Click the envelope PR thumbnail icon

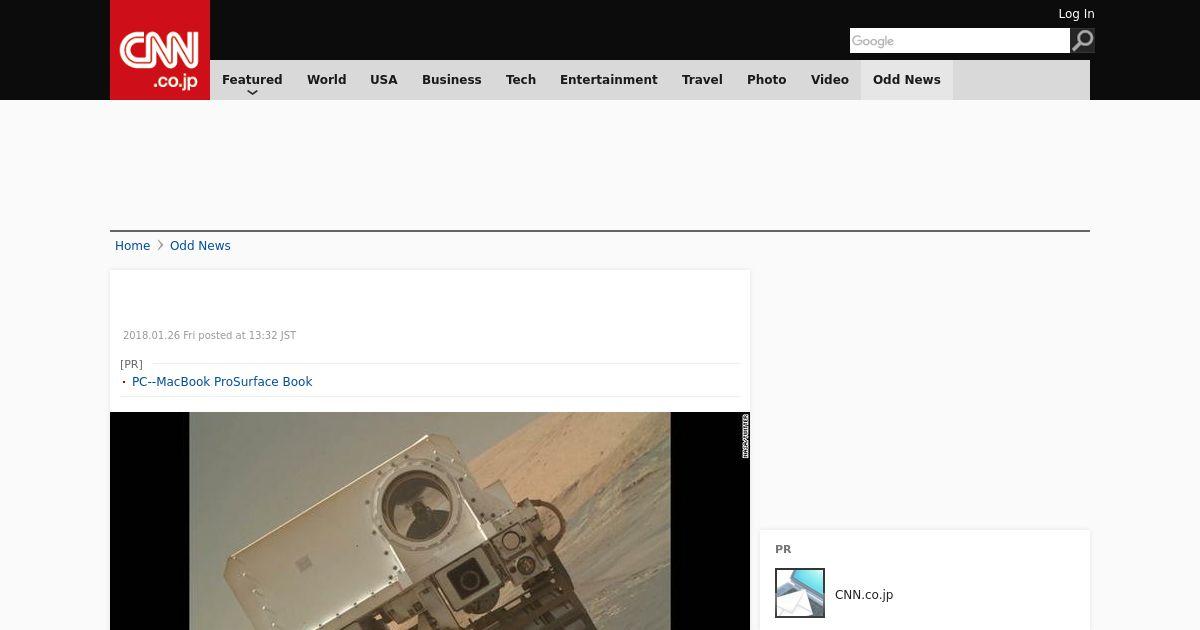tap(800, 593)
